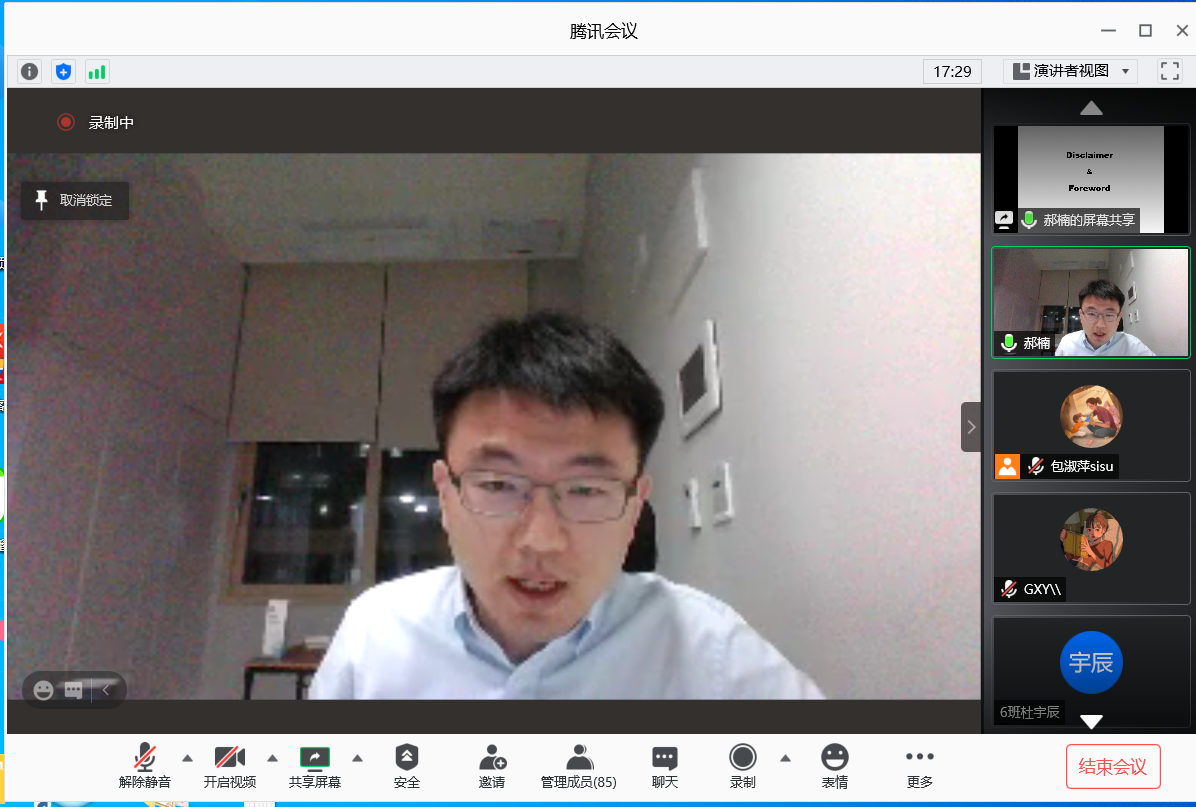1196x807 pixels.
Task: Open the 演讲者视图 view dropdown
Action: coord(1070,71)
